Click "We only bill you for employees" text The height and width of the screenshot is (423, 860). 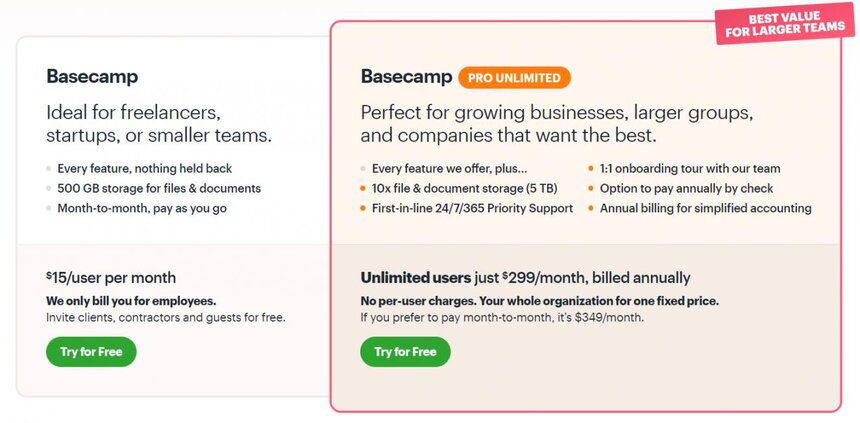tap(131, 300)
